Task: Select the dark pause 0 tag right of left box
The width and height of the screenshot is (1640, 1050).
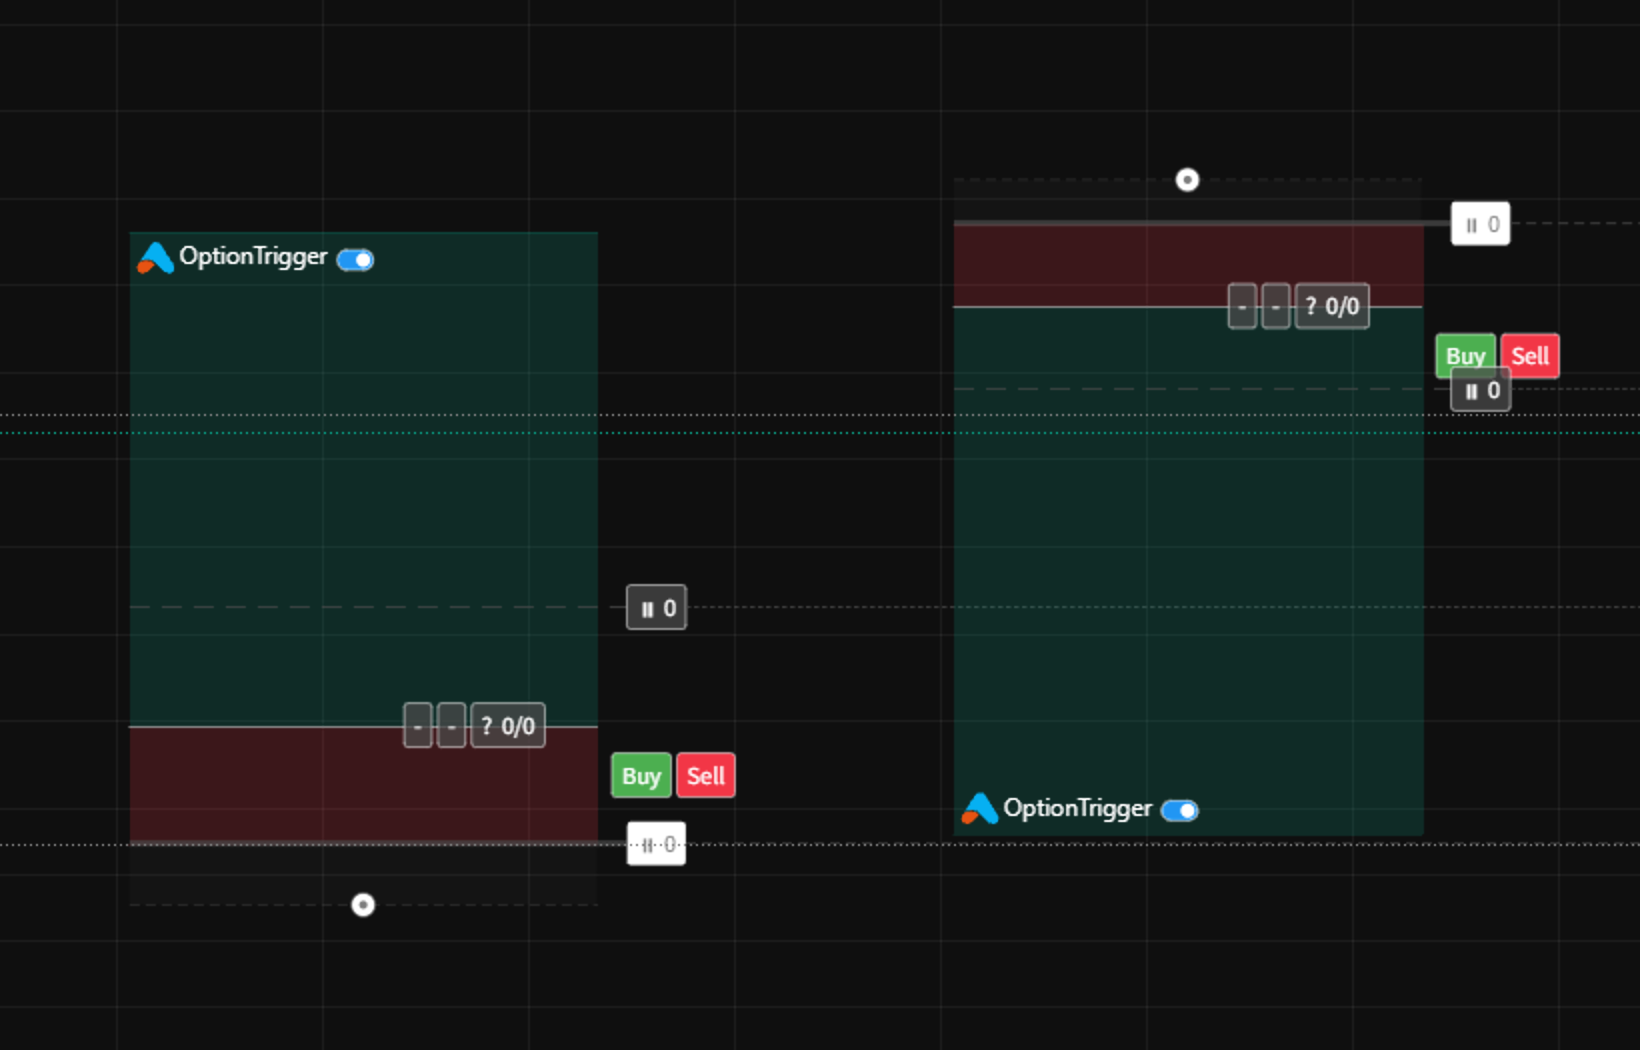Action: [x=657, y=608]
